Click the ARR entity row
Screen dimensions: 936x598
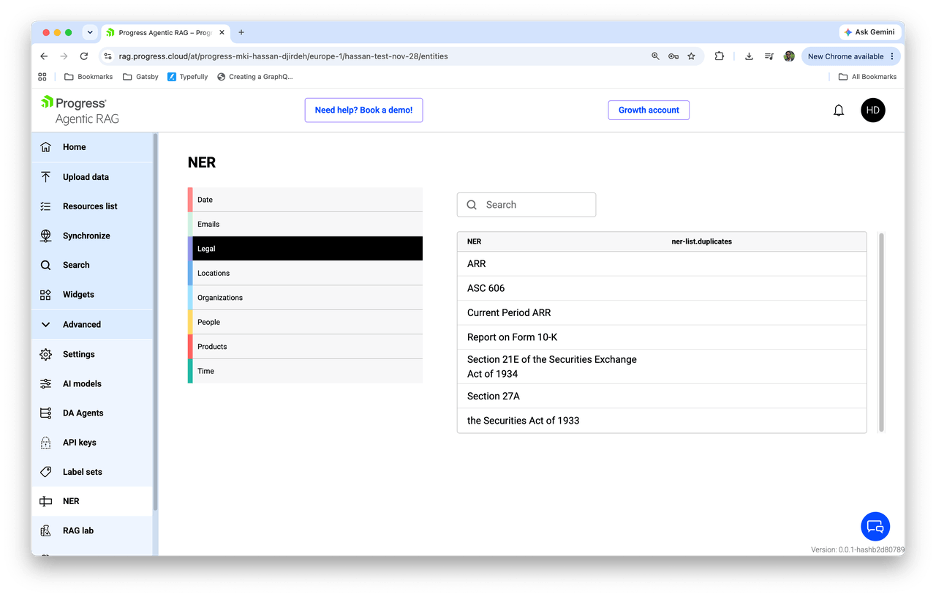(661, 264)
